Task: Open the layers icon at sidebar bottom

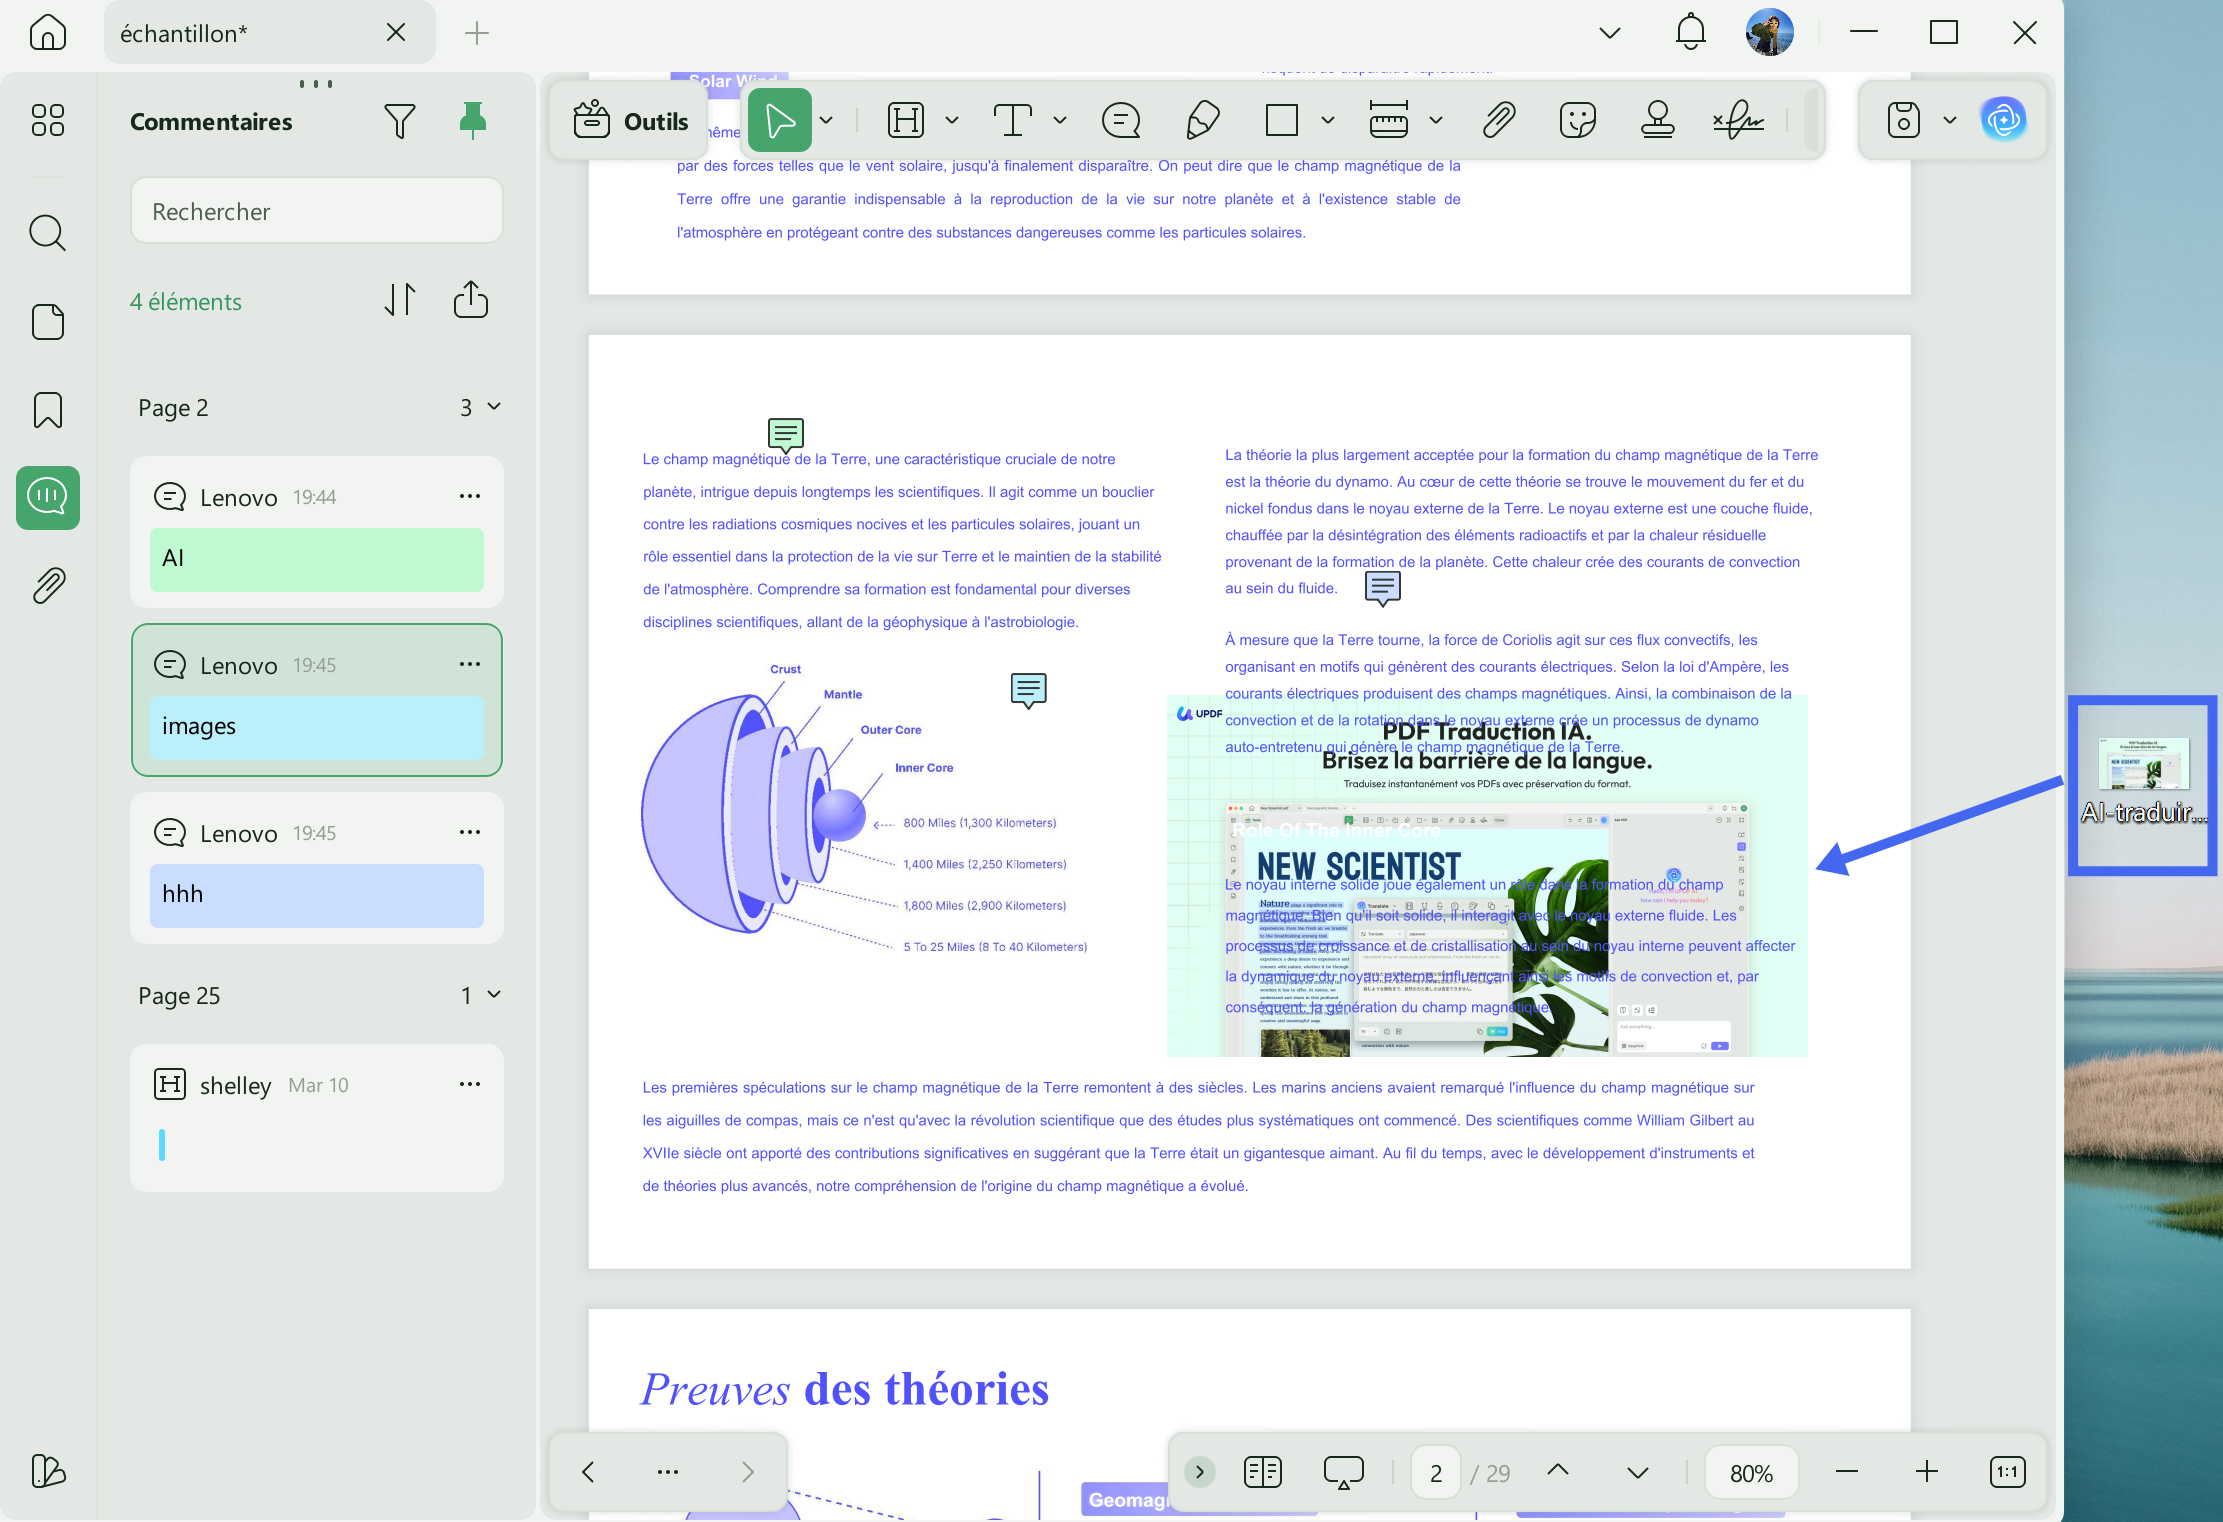Action: click(x=47, y=1470)
